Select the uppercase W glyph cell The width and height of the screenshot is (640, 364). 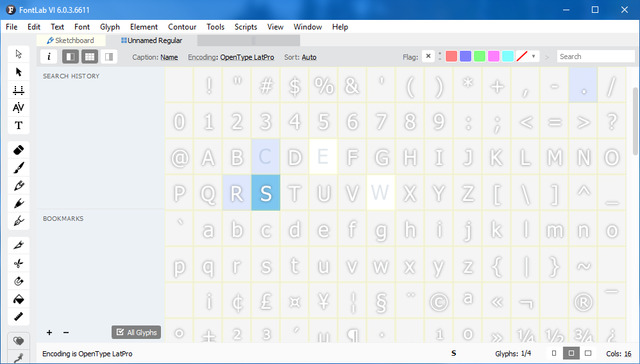point(381,193)
